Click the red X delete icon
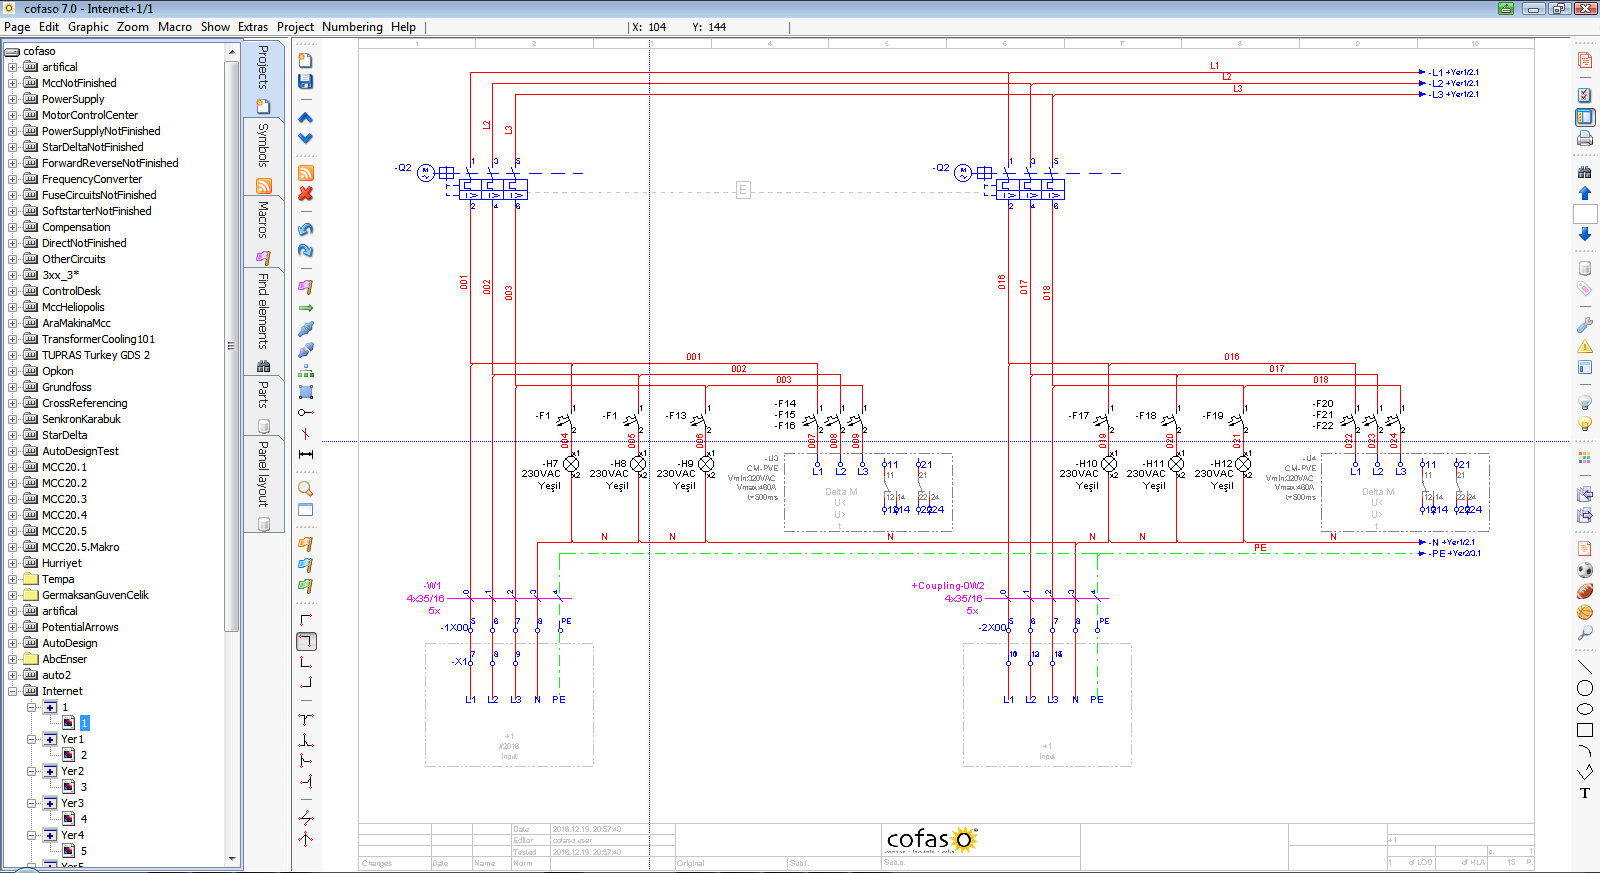 pos(306,194)
